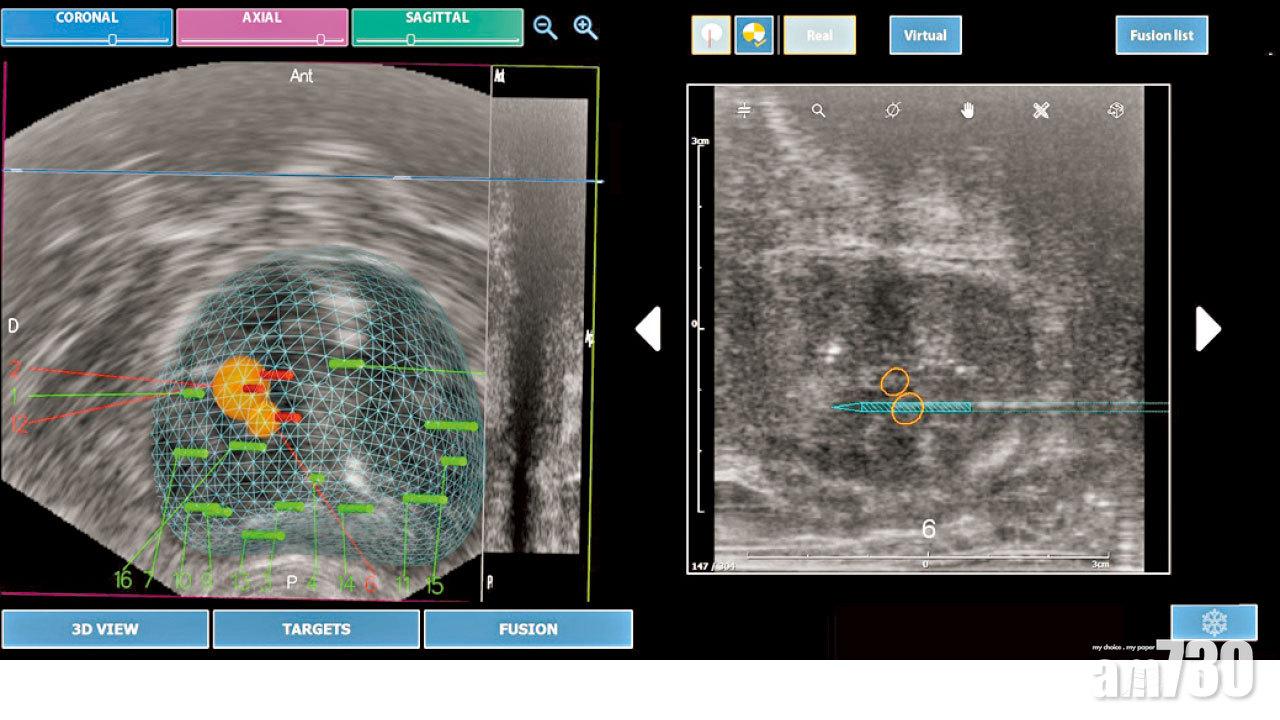
Task: Toggle the yellow segmented target icon
Action: tap(754, 35)
